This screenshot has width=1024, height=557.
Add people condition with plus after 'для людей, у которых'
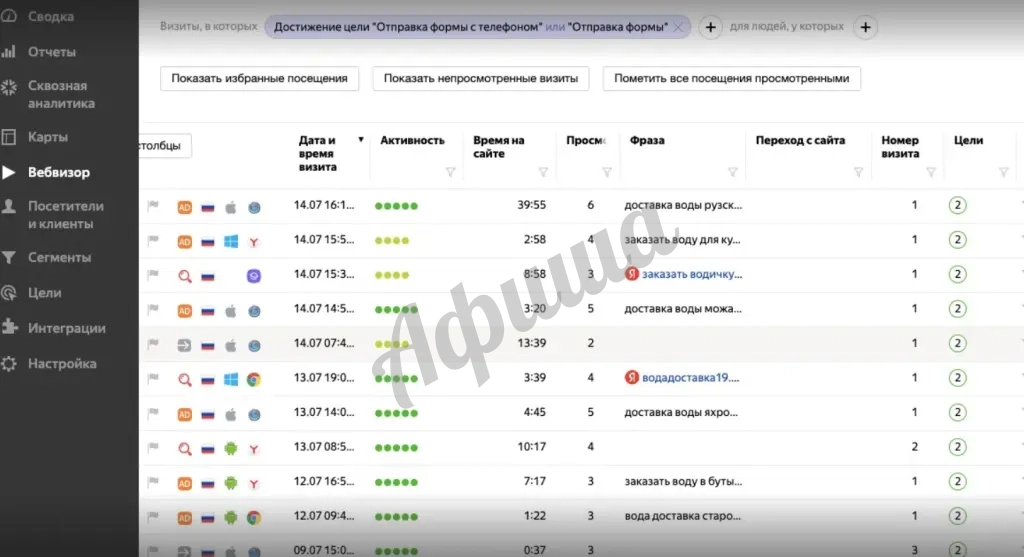click(x=865, y=28)
